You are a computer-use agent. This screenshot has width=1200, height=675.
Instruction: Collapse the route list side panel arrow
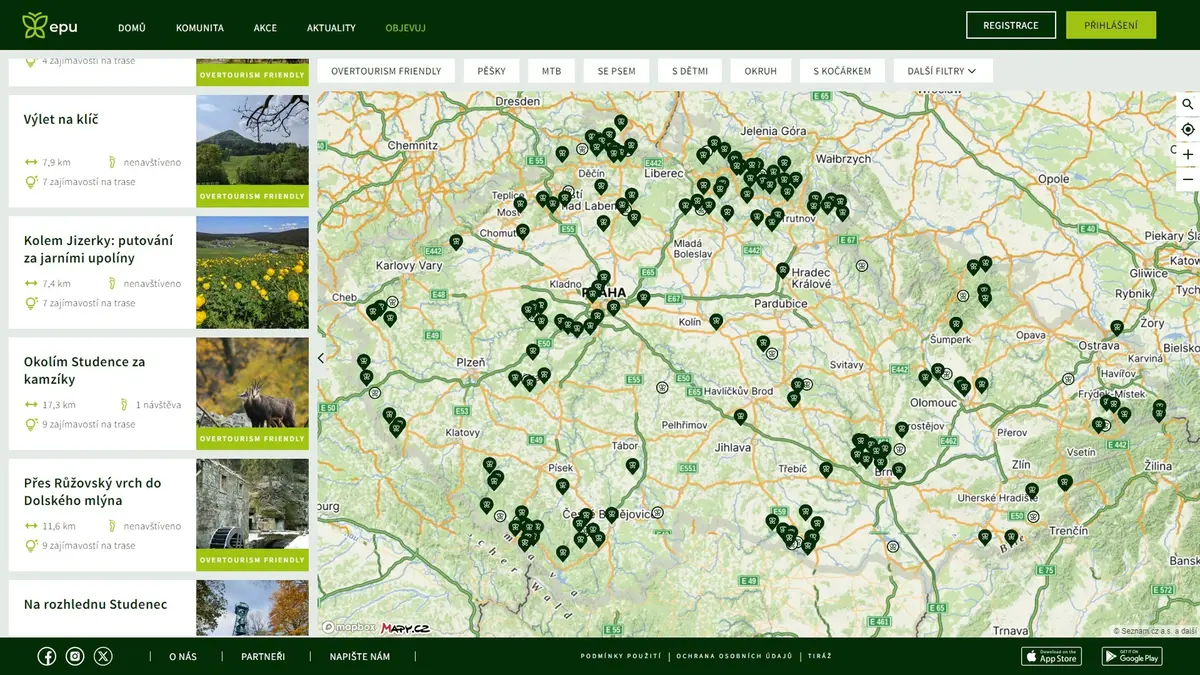pyautogui.click(x=321, y=357)
